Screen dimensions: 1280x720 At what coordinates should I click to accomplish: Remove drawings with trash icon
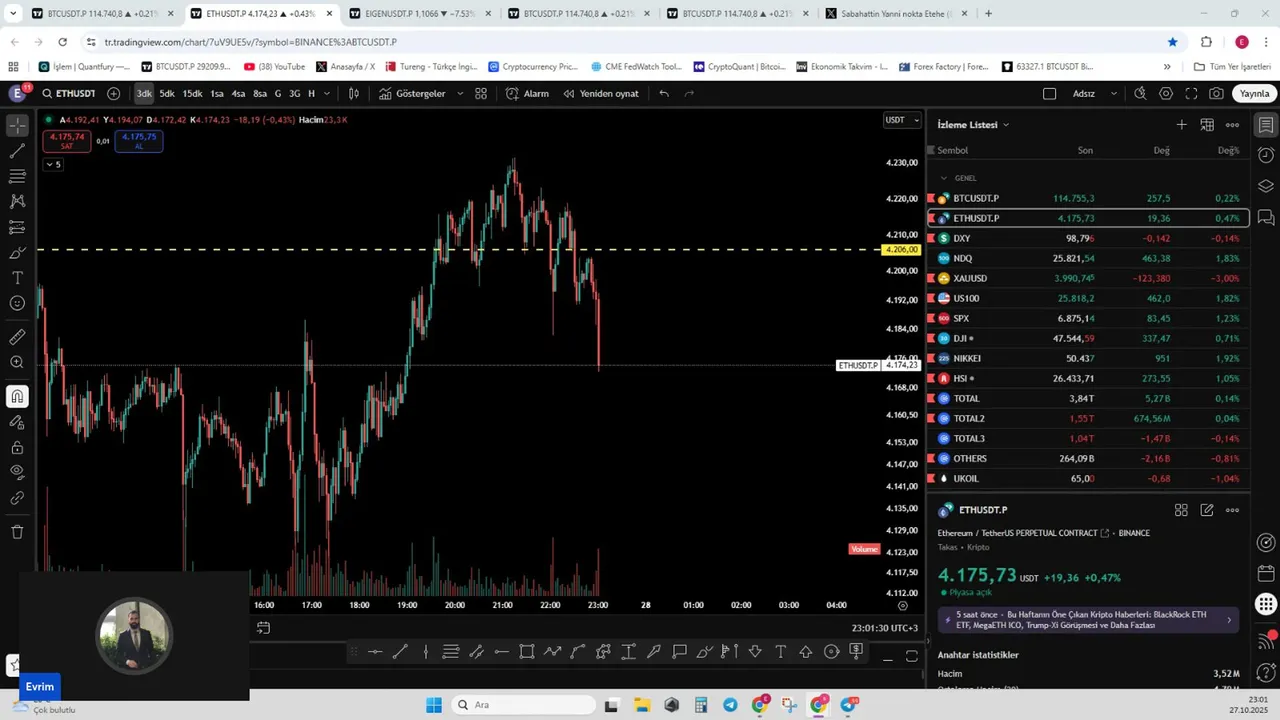[x=17, y=532]
